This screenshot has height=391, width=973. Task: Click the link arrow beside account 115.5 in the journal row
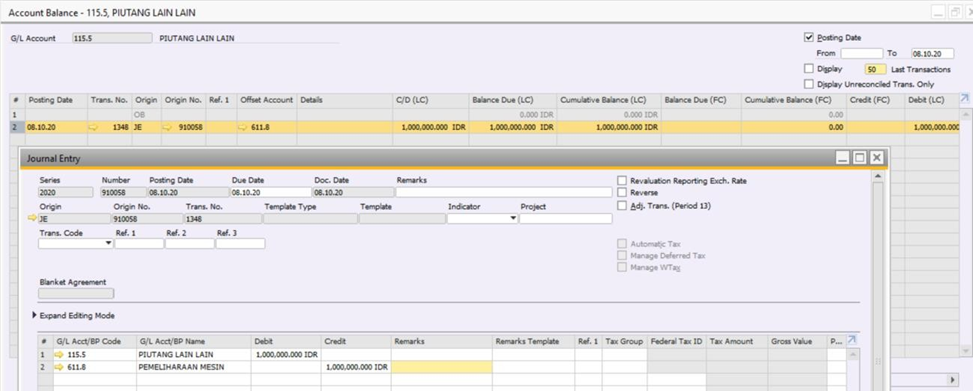59,354
